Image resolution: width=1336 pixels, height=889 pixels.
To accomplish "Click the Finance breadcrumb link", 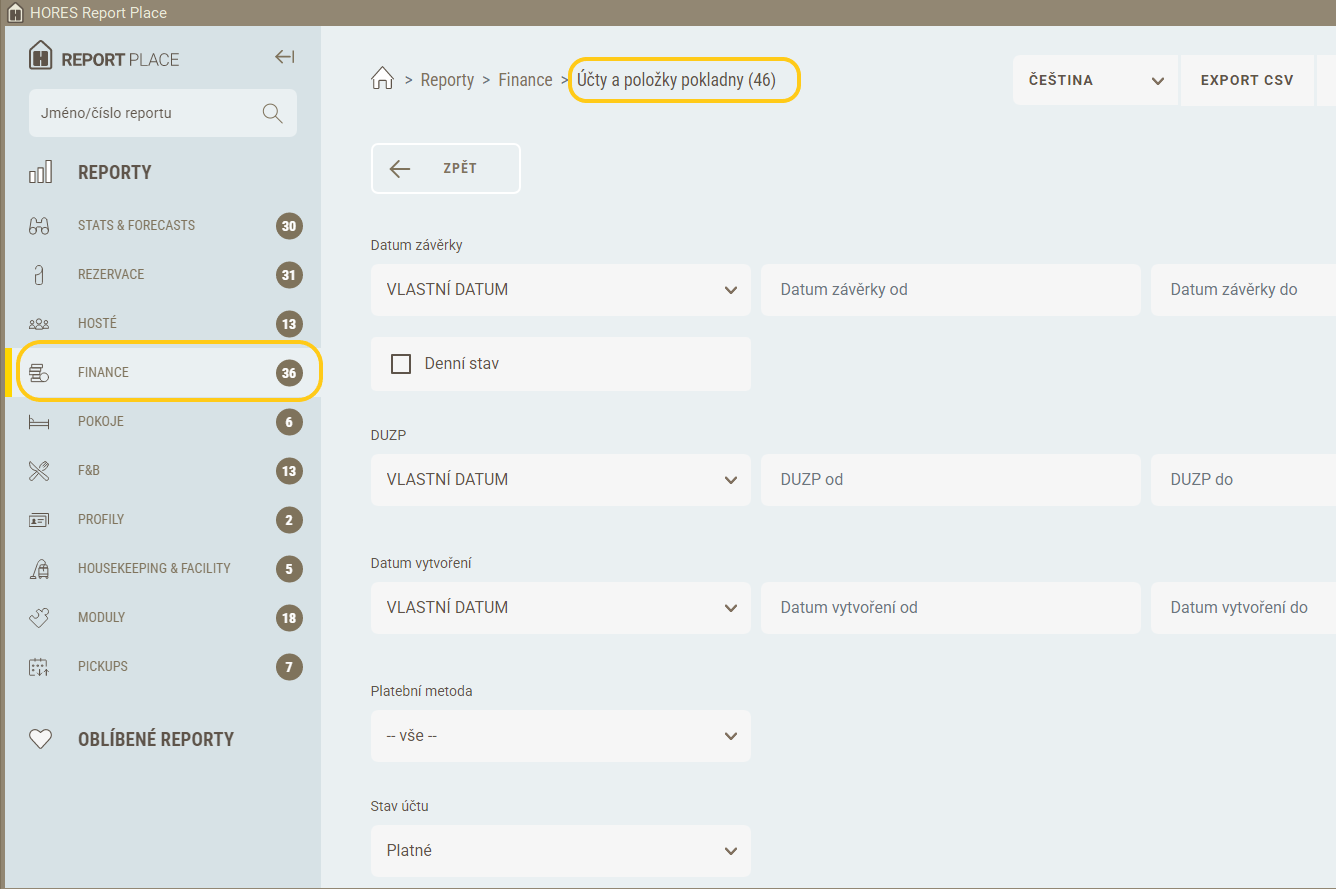I will (x=525, y=80).
